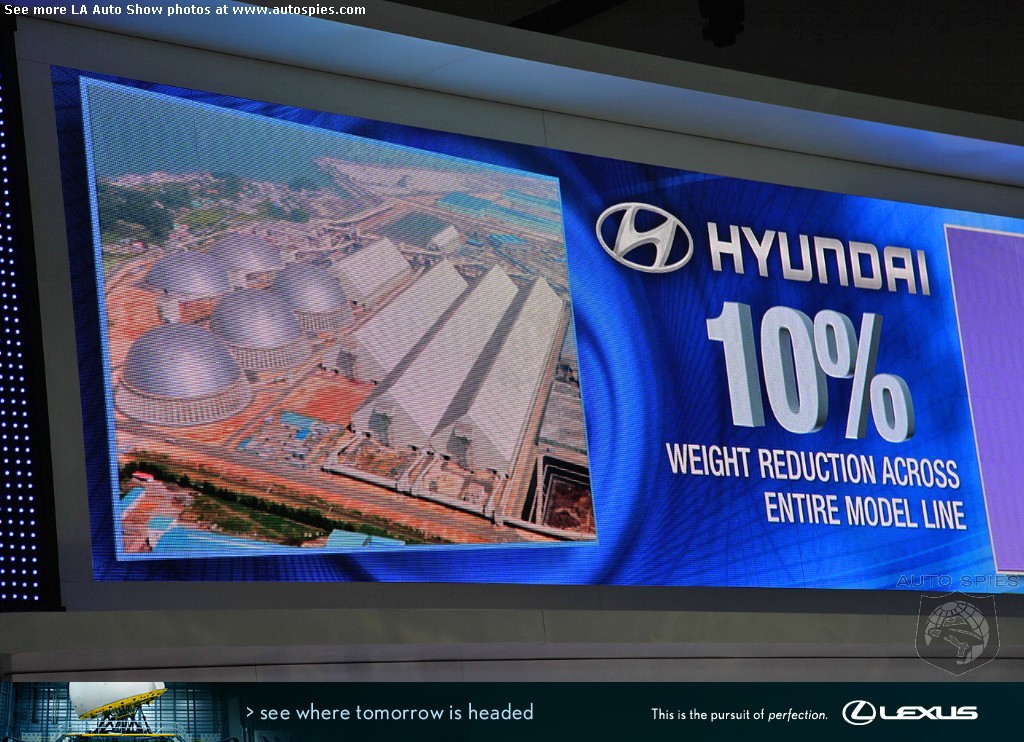The image size is (1024, 742).
Task: Click the "WEIGHT REDUCTION ACROSS" text line
Action: pyautogui.click(x=812, y=466)
